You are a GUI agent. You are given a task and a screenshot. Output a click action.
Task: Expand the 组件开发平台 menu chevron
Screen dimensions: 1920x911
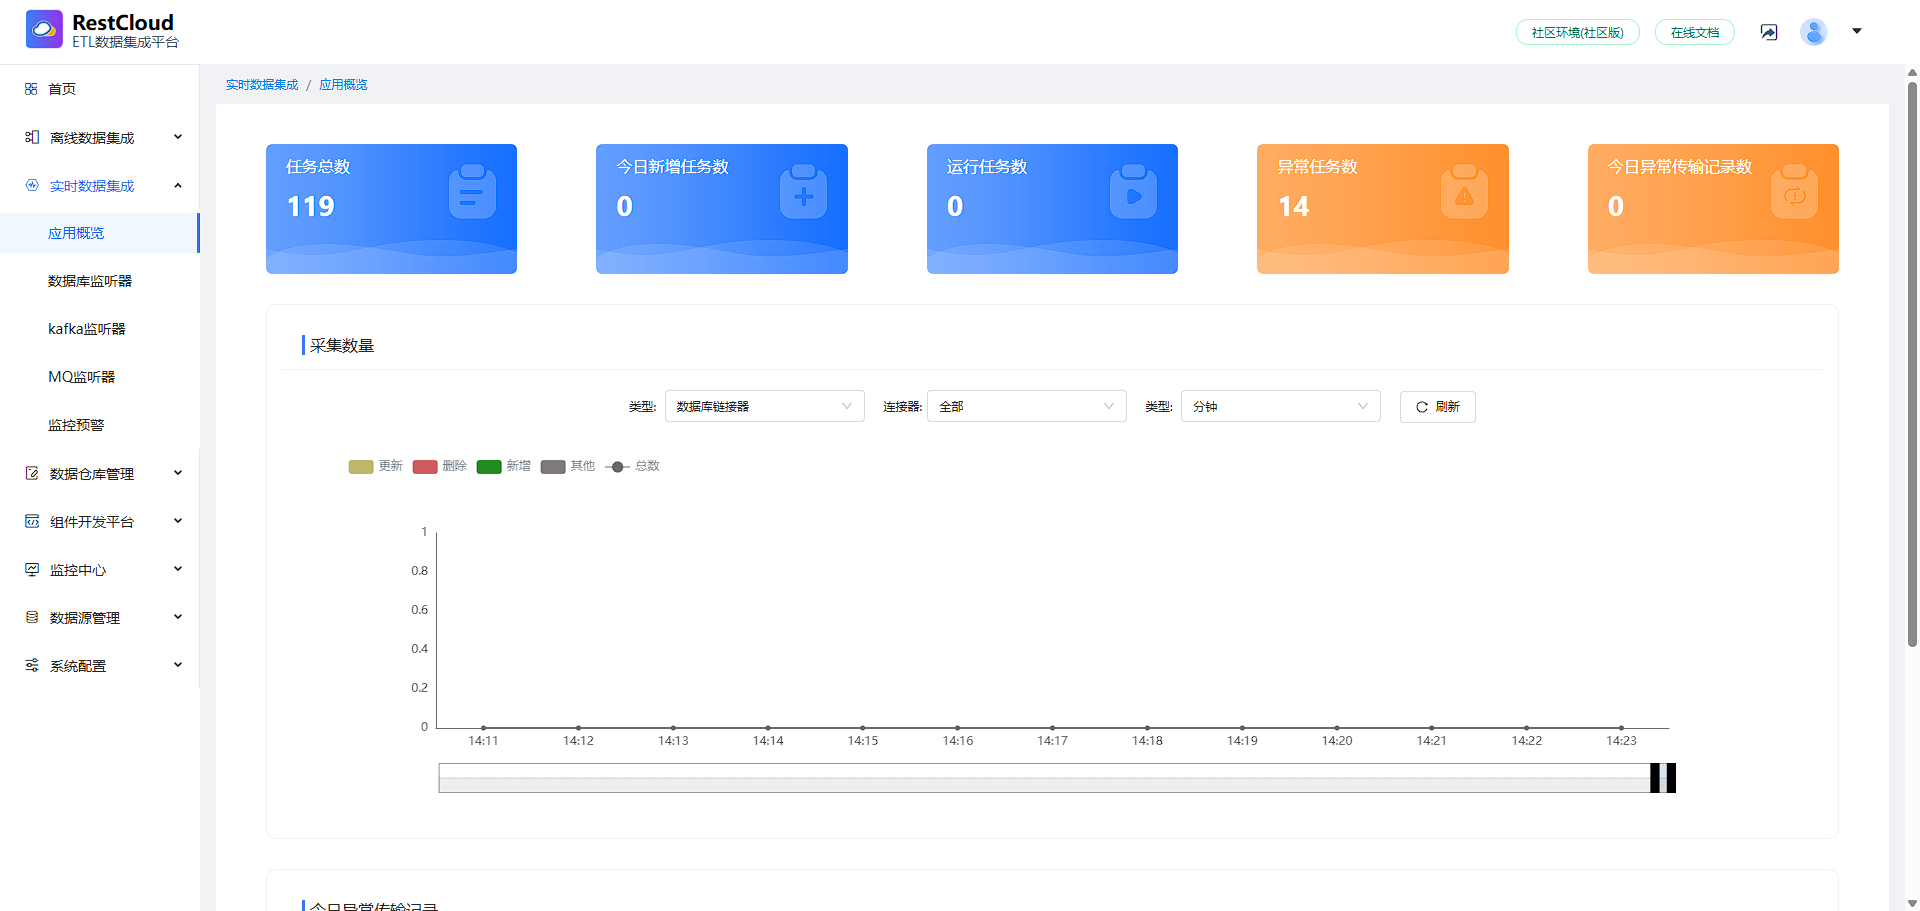178,521
